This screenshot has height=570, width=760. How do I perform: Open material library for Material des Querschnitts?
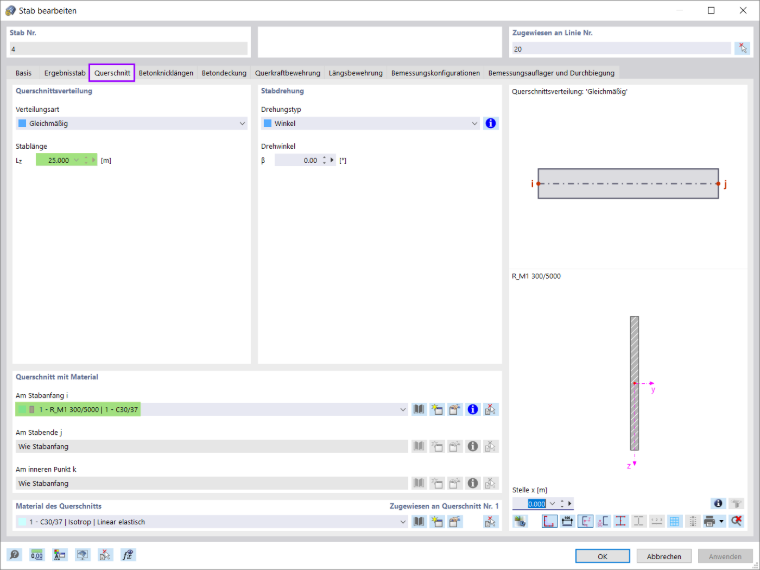pos(419,522)
